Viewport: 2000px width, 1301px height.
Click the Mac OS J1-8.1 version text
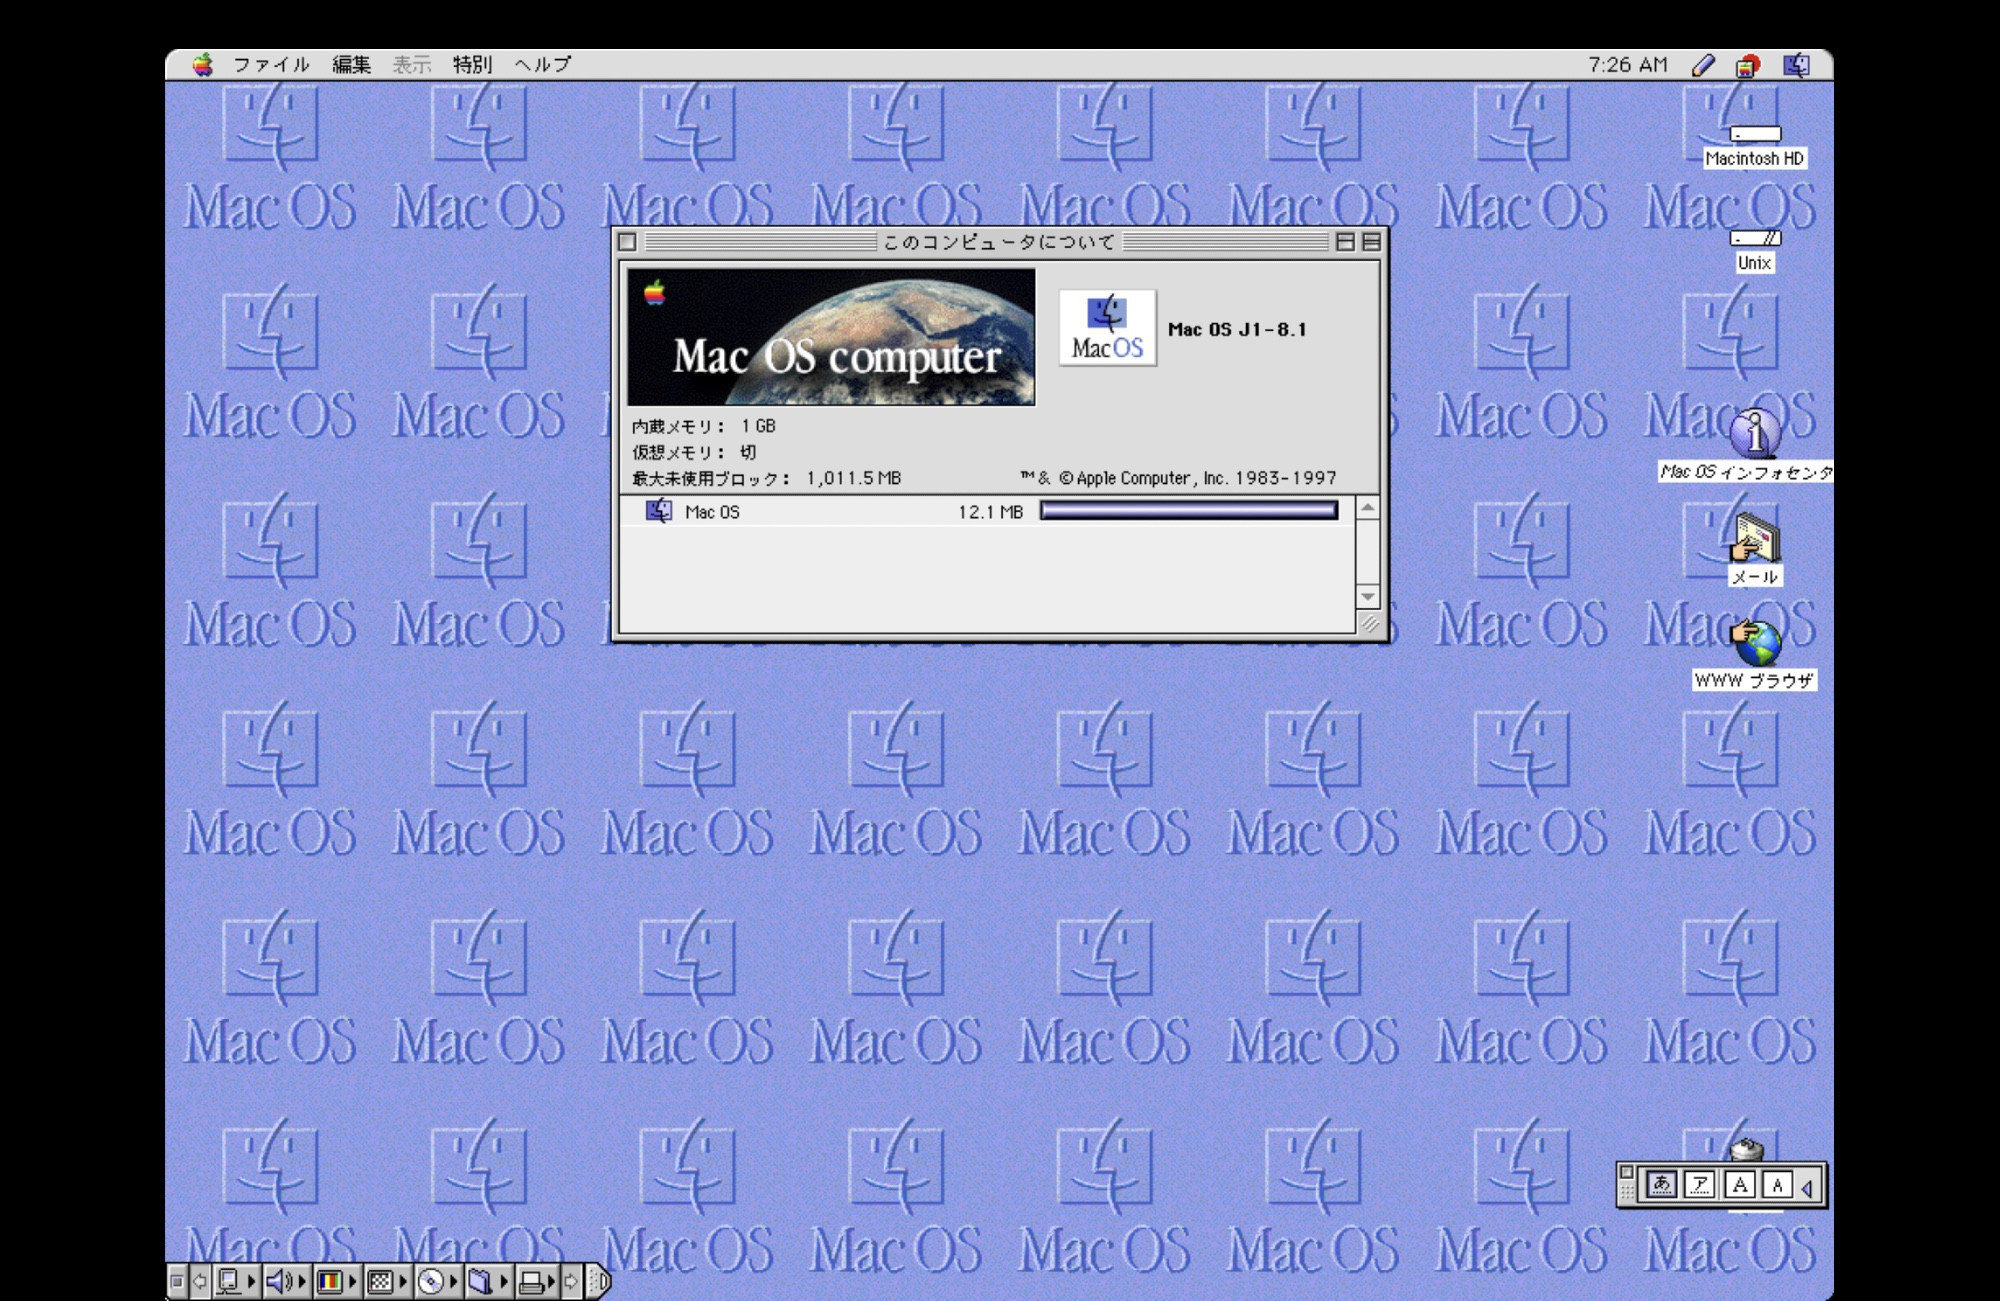[1237, 330]
